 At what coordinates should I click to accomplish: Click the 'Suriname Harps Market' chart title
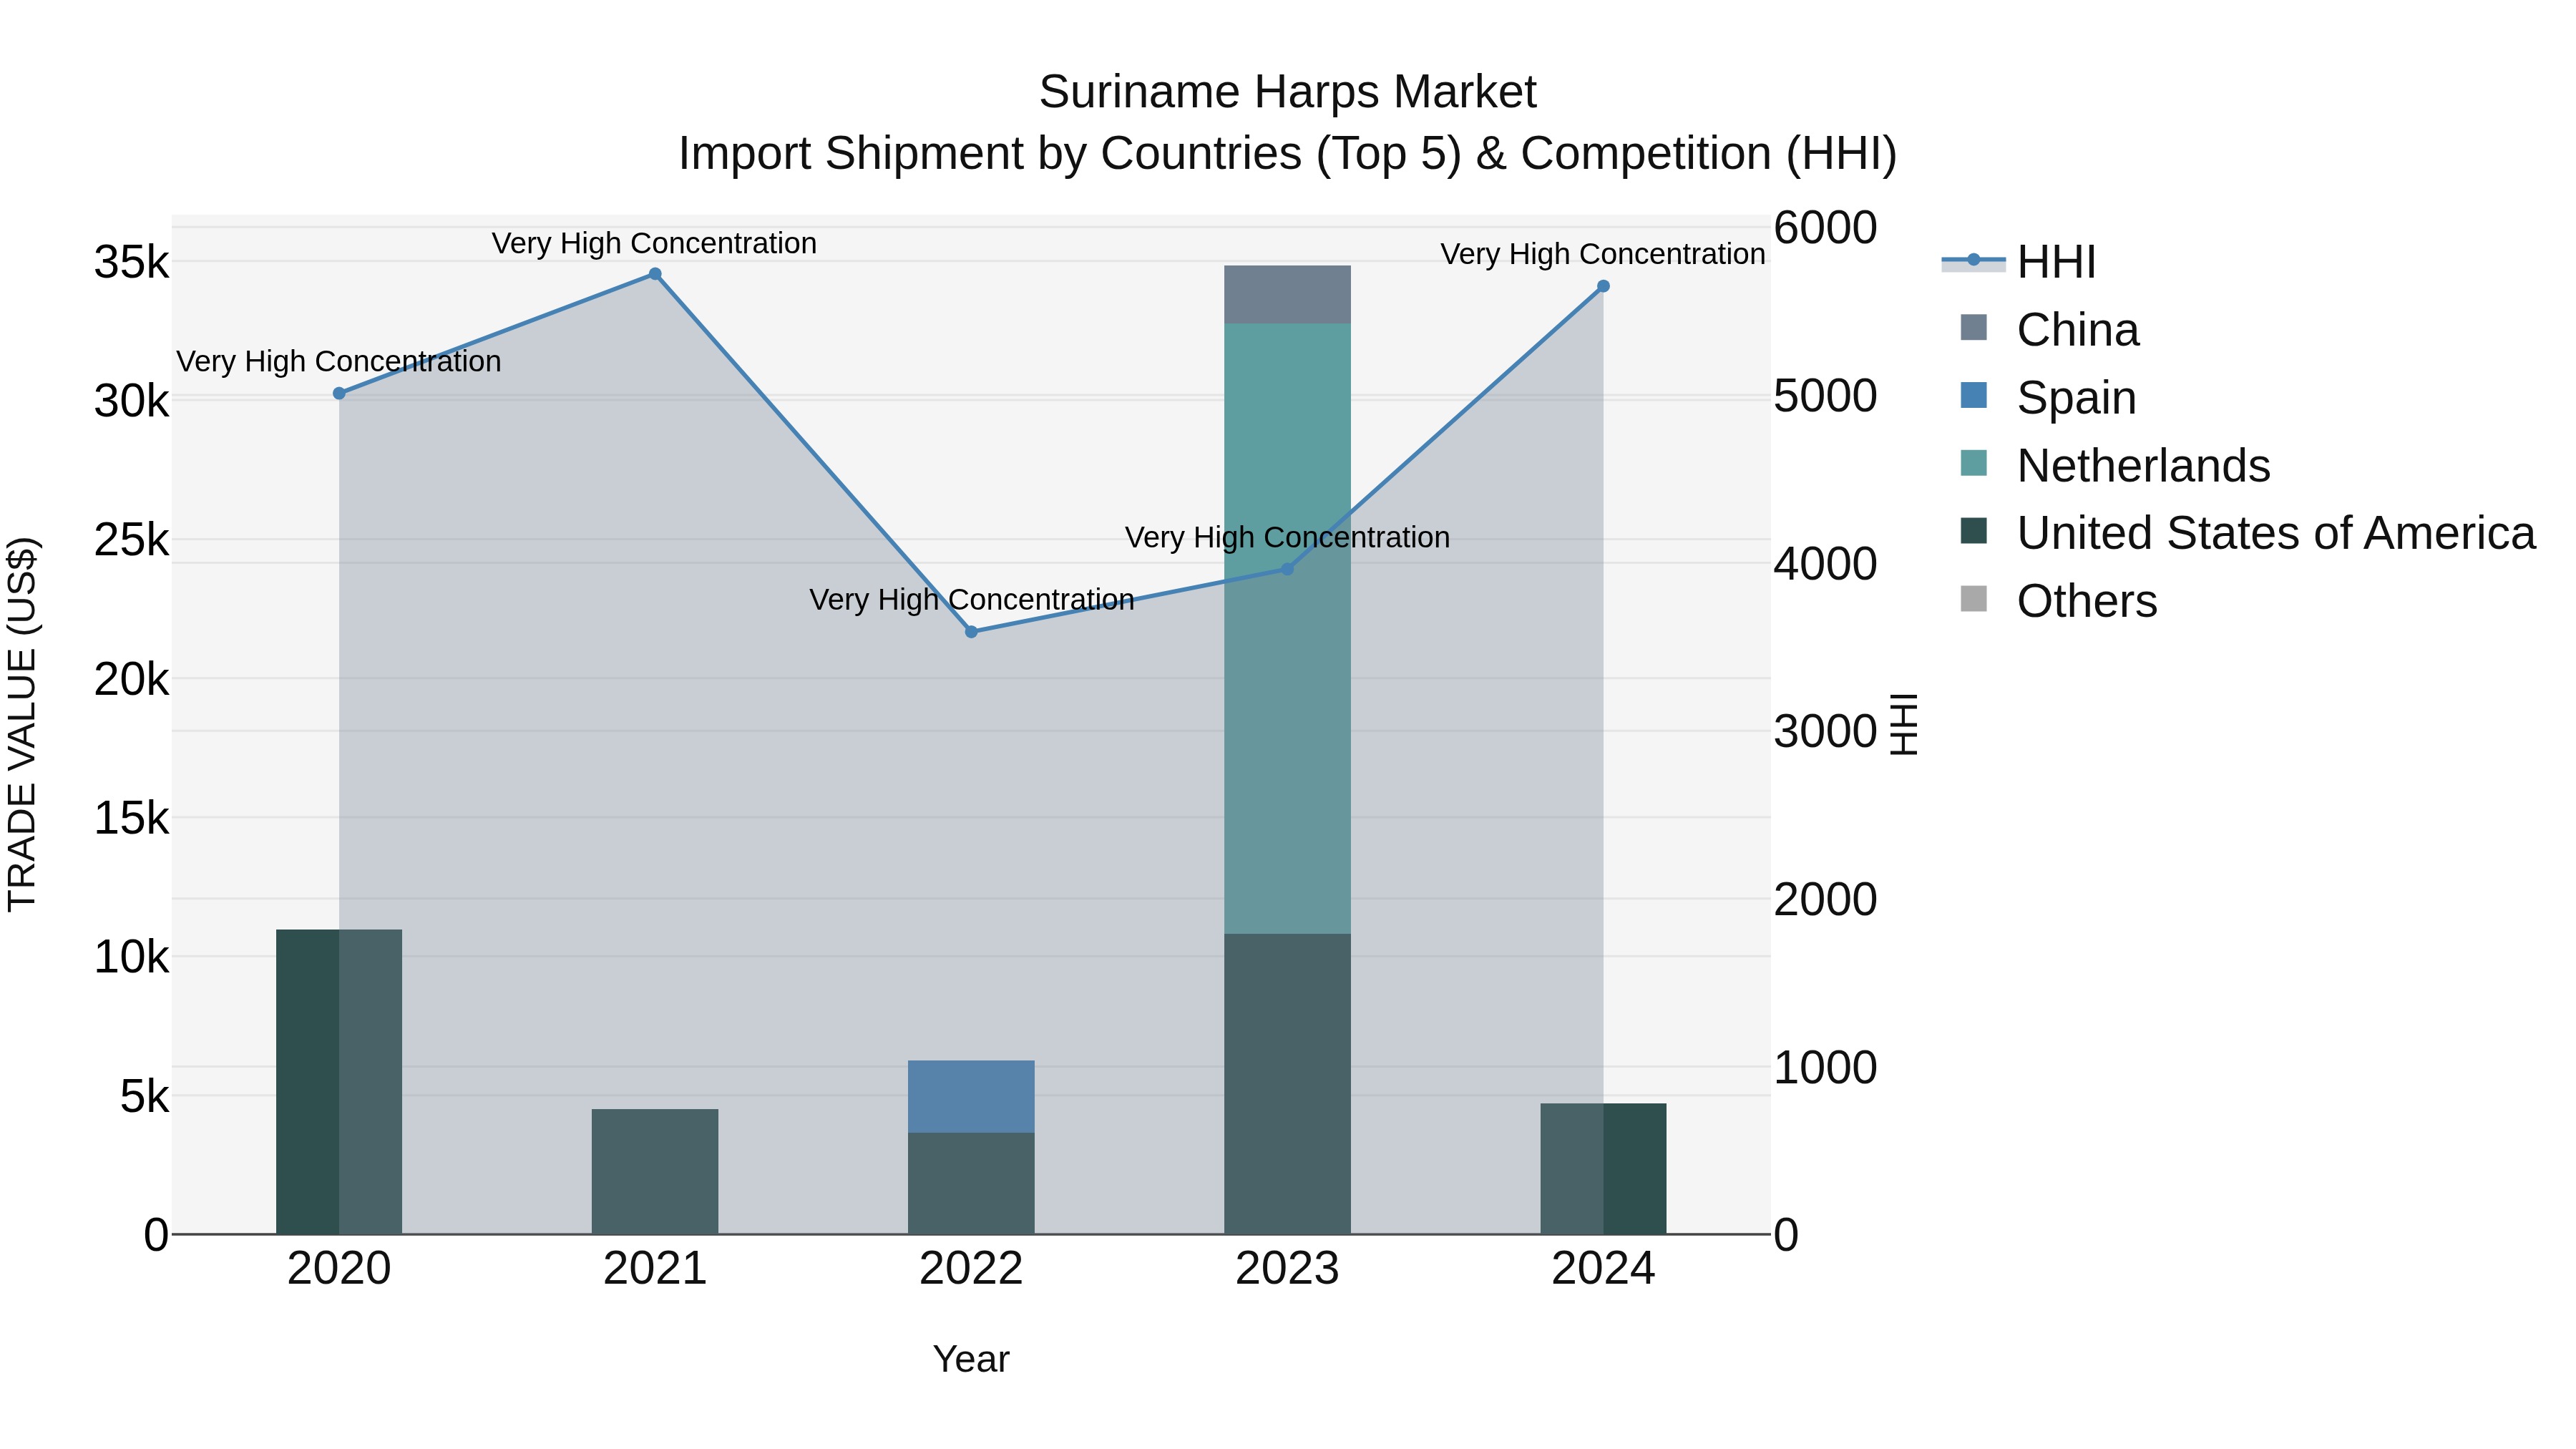[x=1288, y=93]
